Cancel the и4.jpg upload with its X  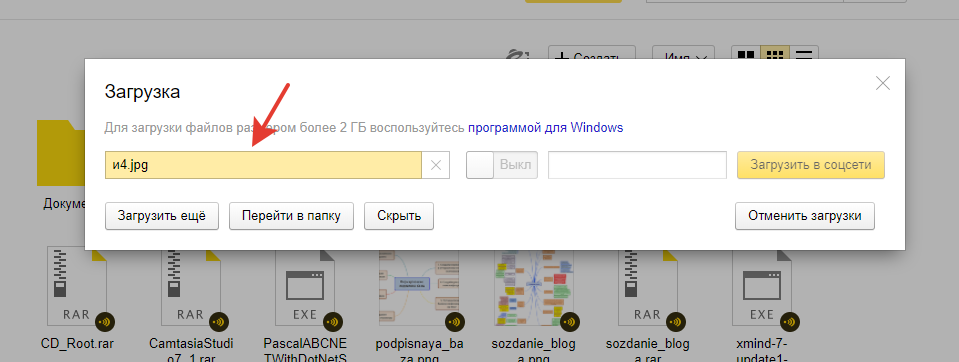436,165
